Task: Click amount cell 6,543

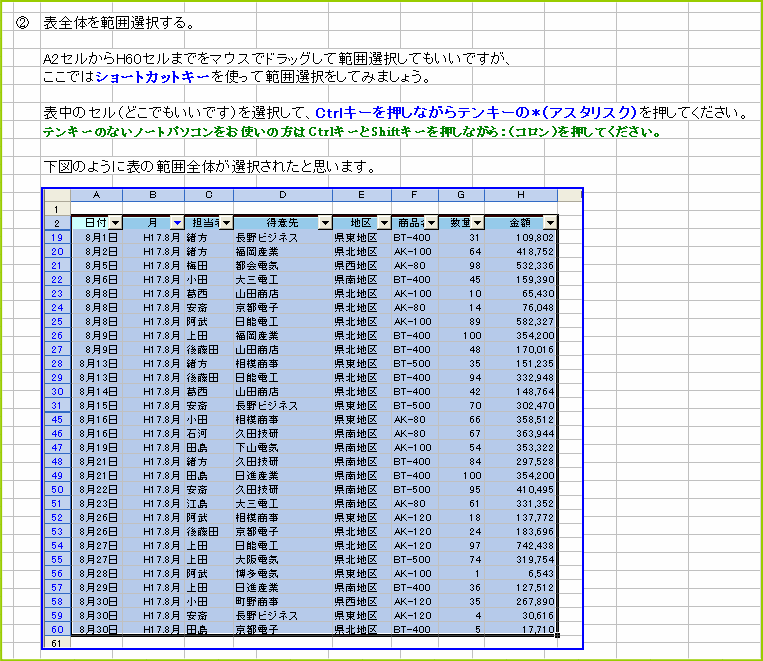Action: (521, 573)
